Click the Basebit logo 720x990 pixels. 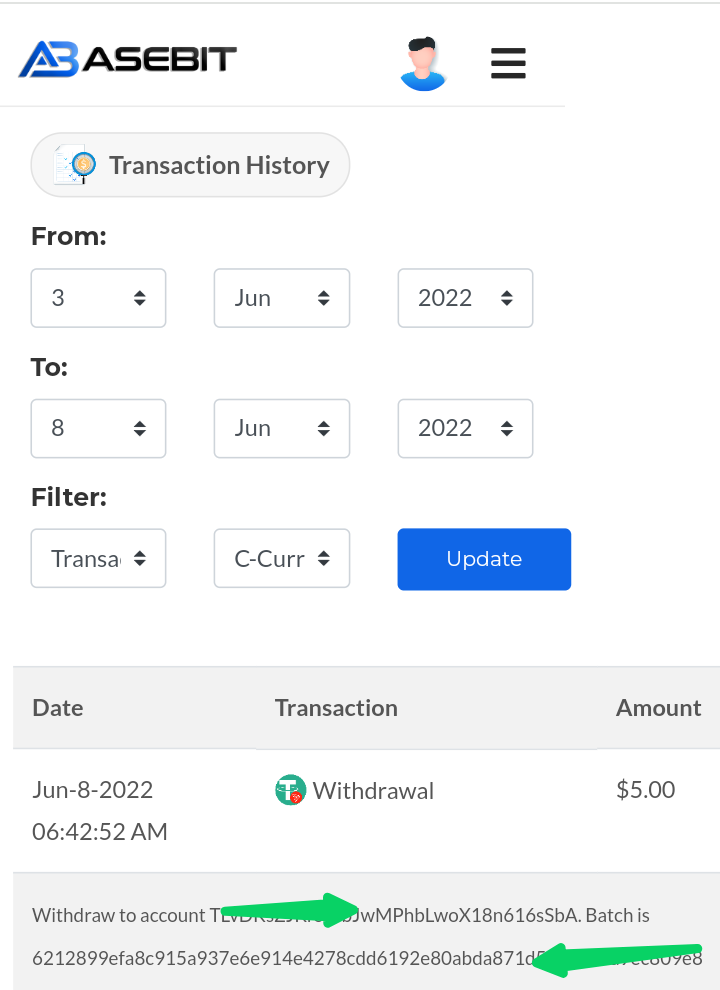point(128,59)
